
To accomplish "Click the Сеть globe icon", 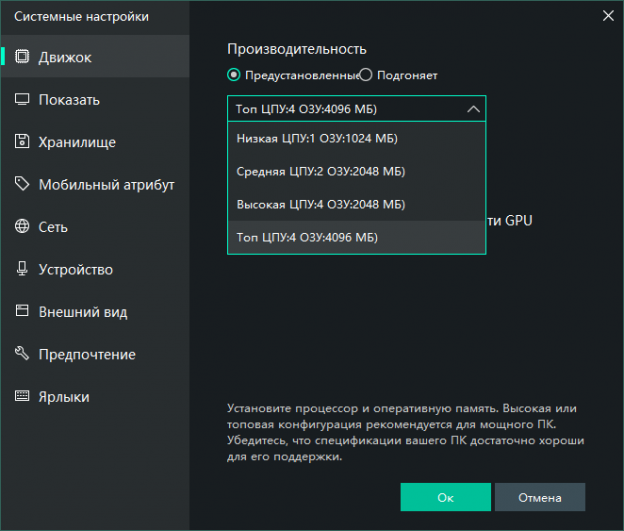I will 22,227.
